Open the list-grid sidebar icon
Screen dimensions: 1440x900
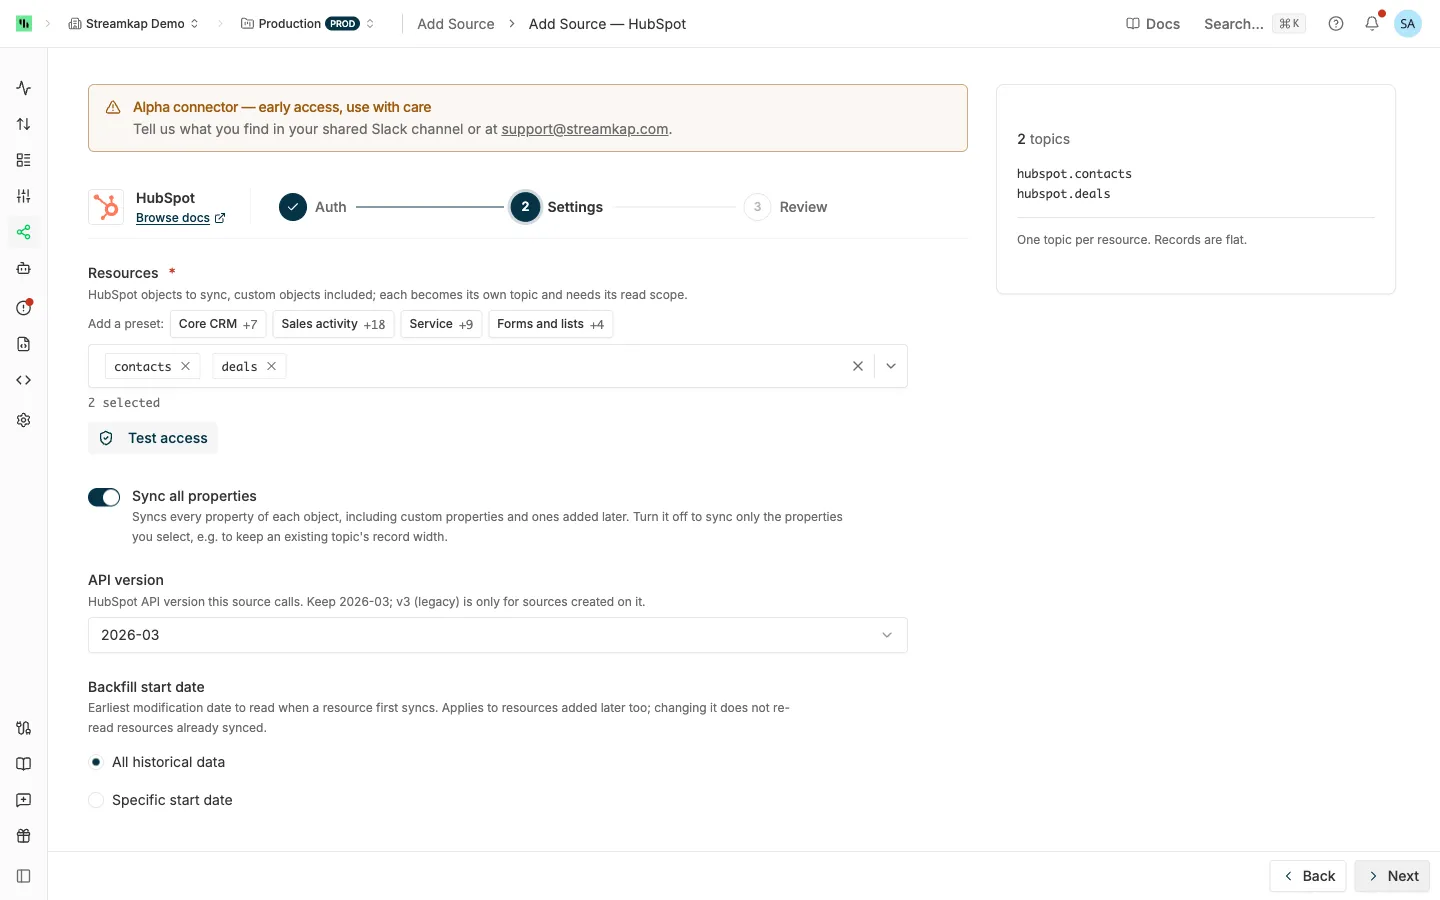tap(24, 160)
